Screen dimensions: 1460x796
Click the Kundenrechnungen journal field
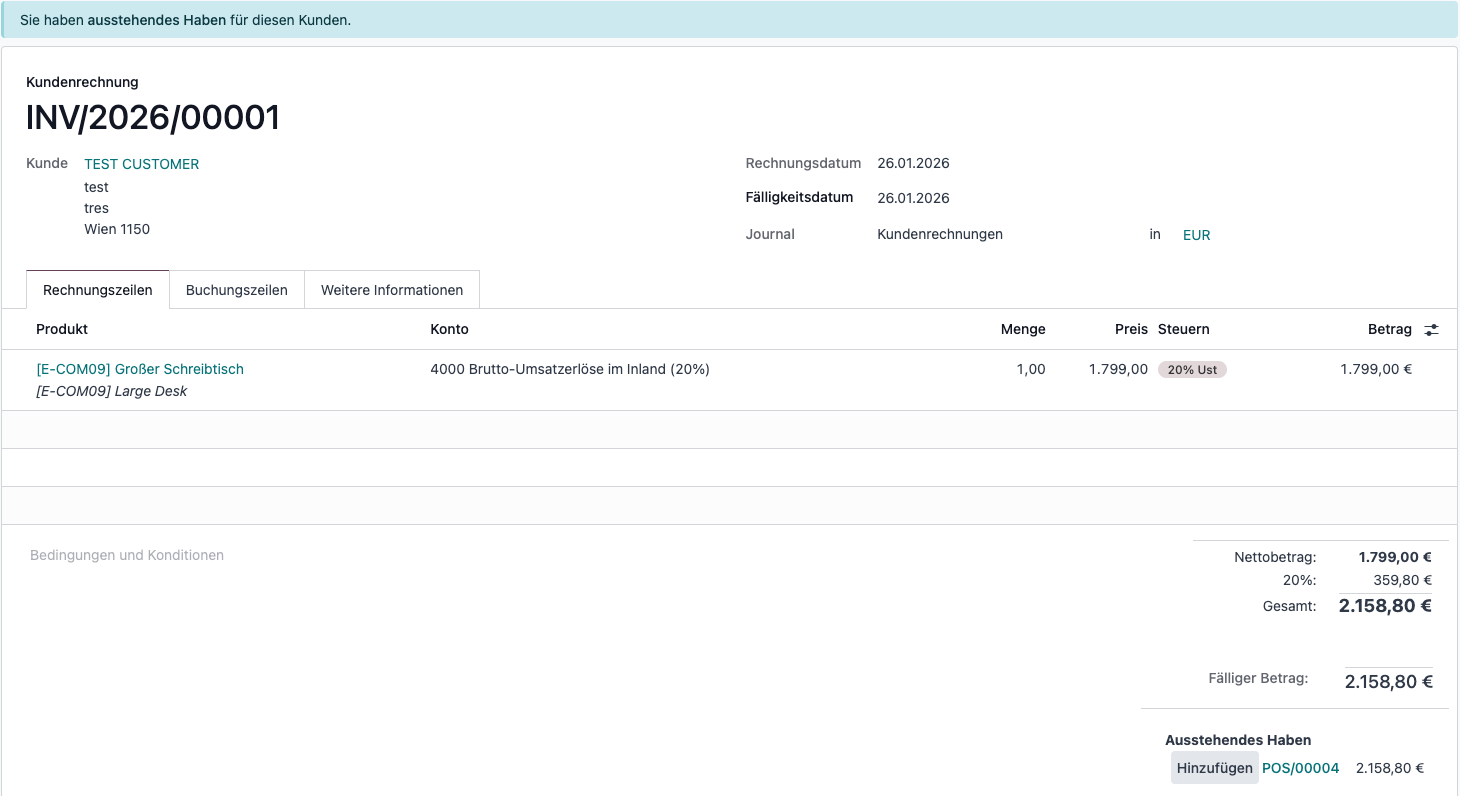[x=940, y=234]
